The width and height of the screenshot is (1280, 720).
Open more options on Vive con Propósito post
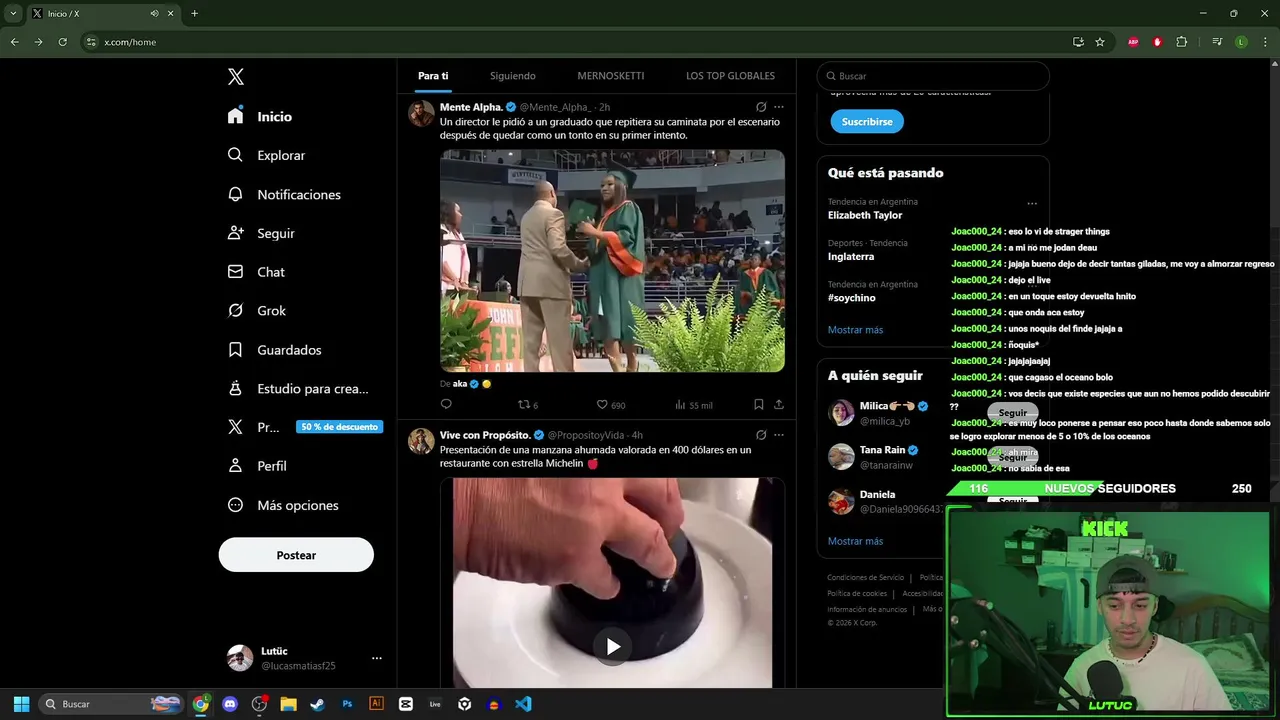click(779, 435)
